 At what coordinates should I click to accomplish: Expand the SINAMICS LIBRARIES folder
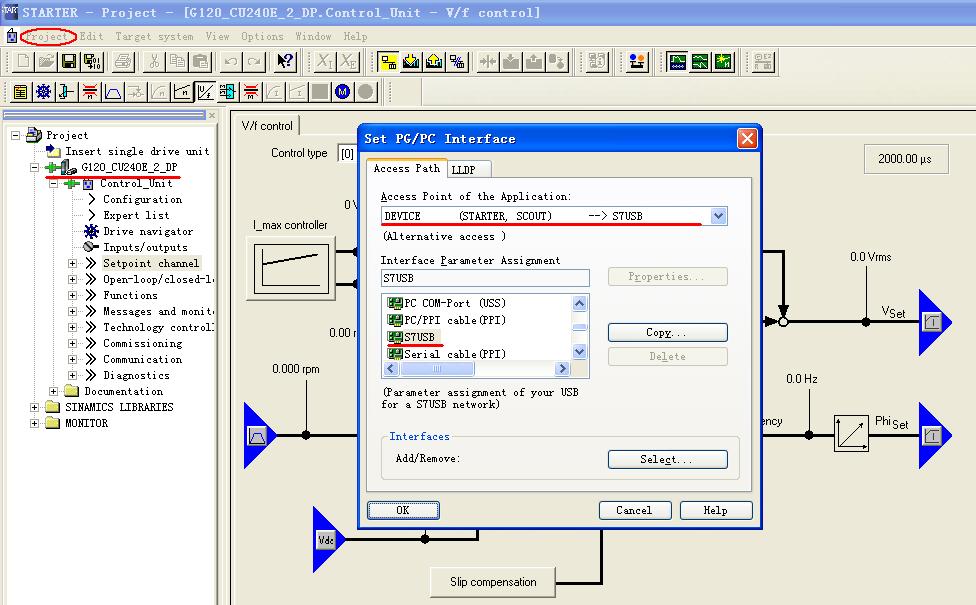tap(35, 407)
